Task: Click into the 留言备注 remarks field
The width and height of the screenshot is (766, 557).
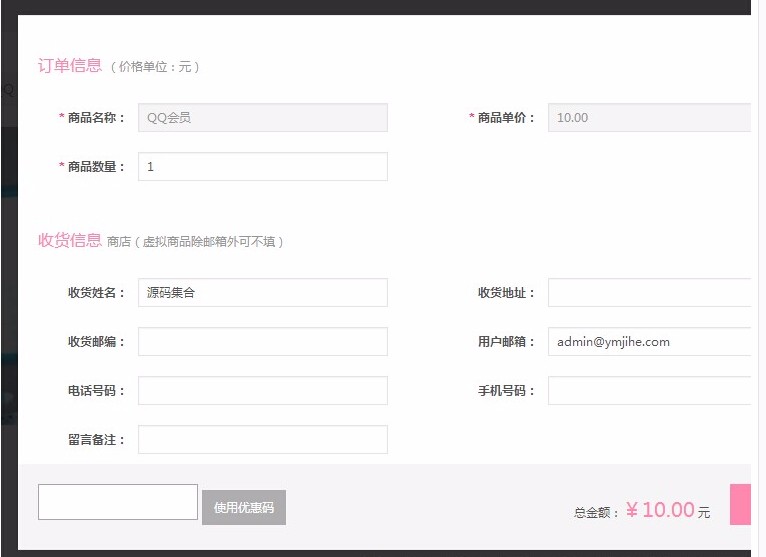Action: tap(263, 439)
